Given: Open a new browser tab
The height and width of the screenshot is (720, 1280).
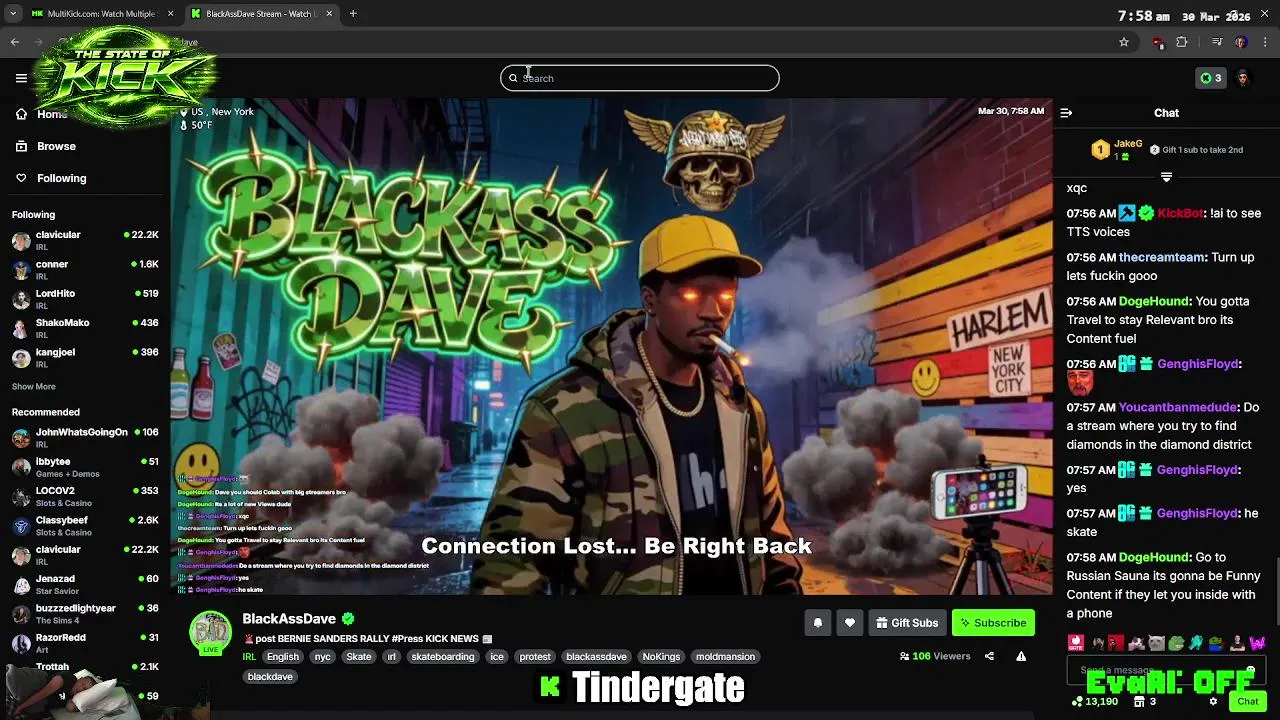Looking at the screenshot, I should click(x=353, y=14).
